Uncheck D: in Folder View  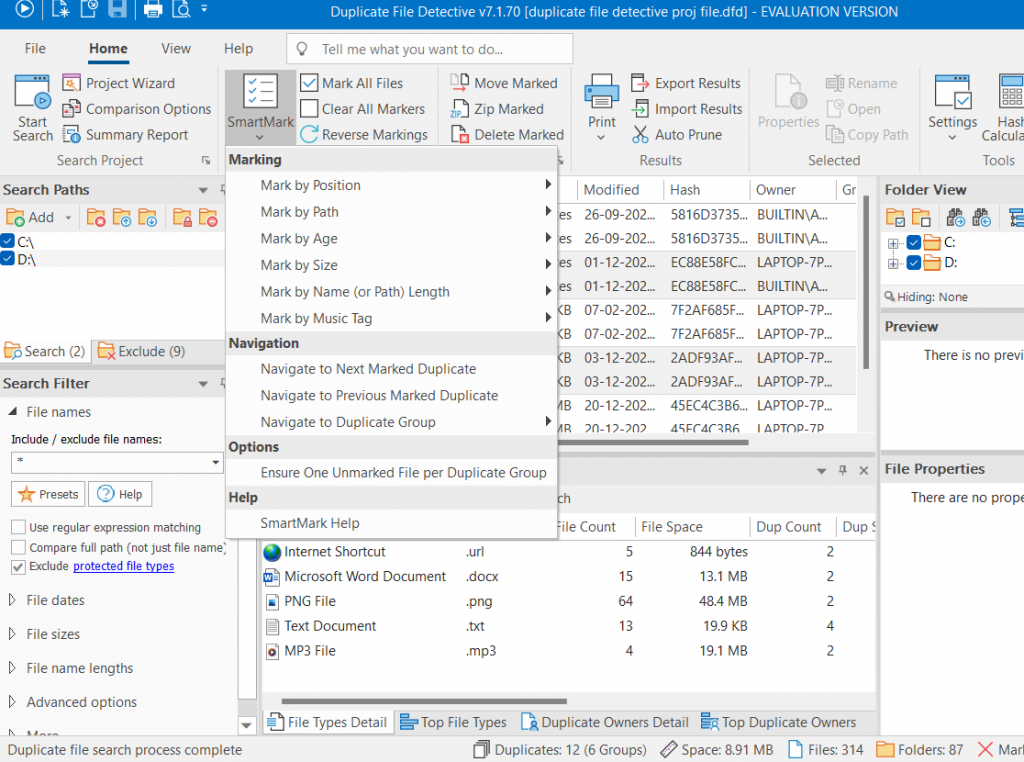(914, 263)
